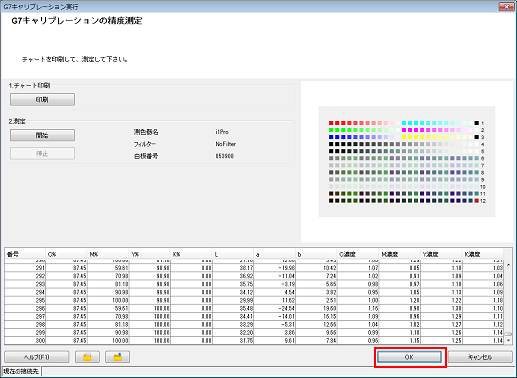517x378 pixels.
Task: Click the K% column header
Action: (x=191, y=254)
